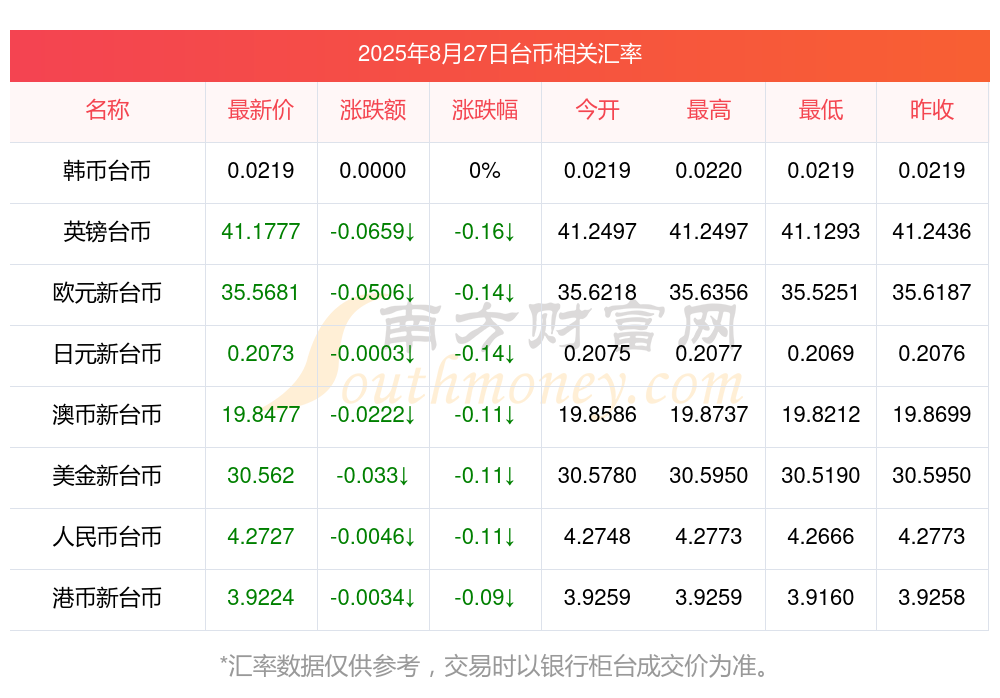Click the high value 35.6356
This screenshot has height=698, width=1000.
pyautogui.click(x=709, y=293)
